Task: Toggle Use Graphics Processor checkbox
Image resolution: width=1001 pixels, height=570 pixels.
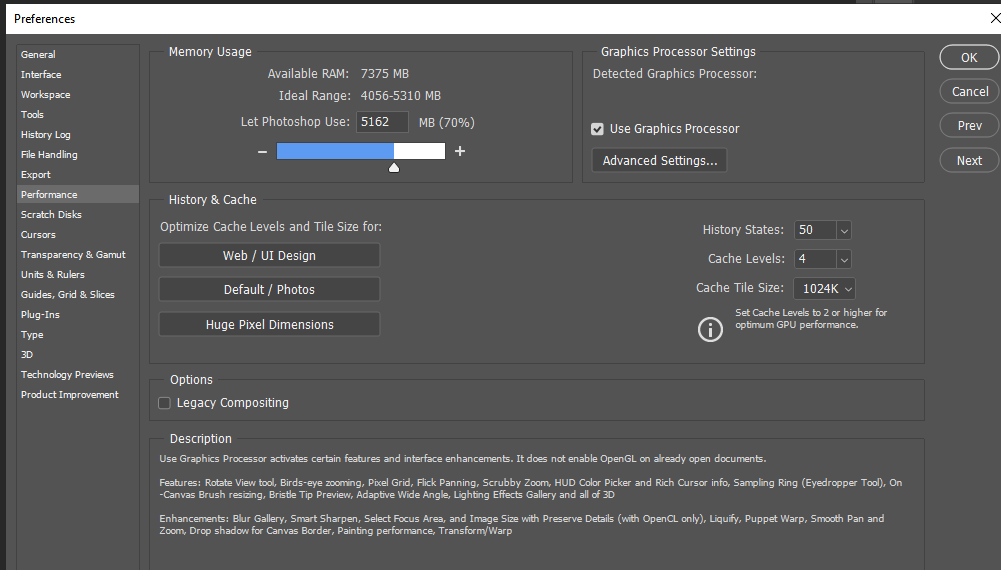Action: [x=598, y=129]
